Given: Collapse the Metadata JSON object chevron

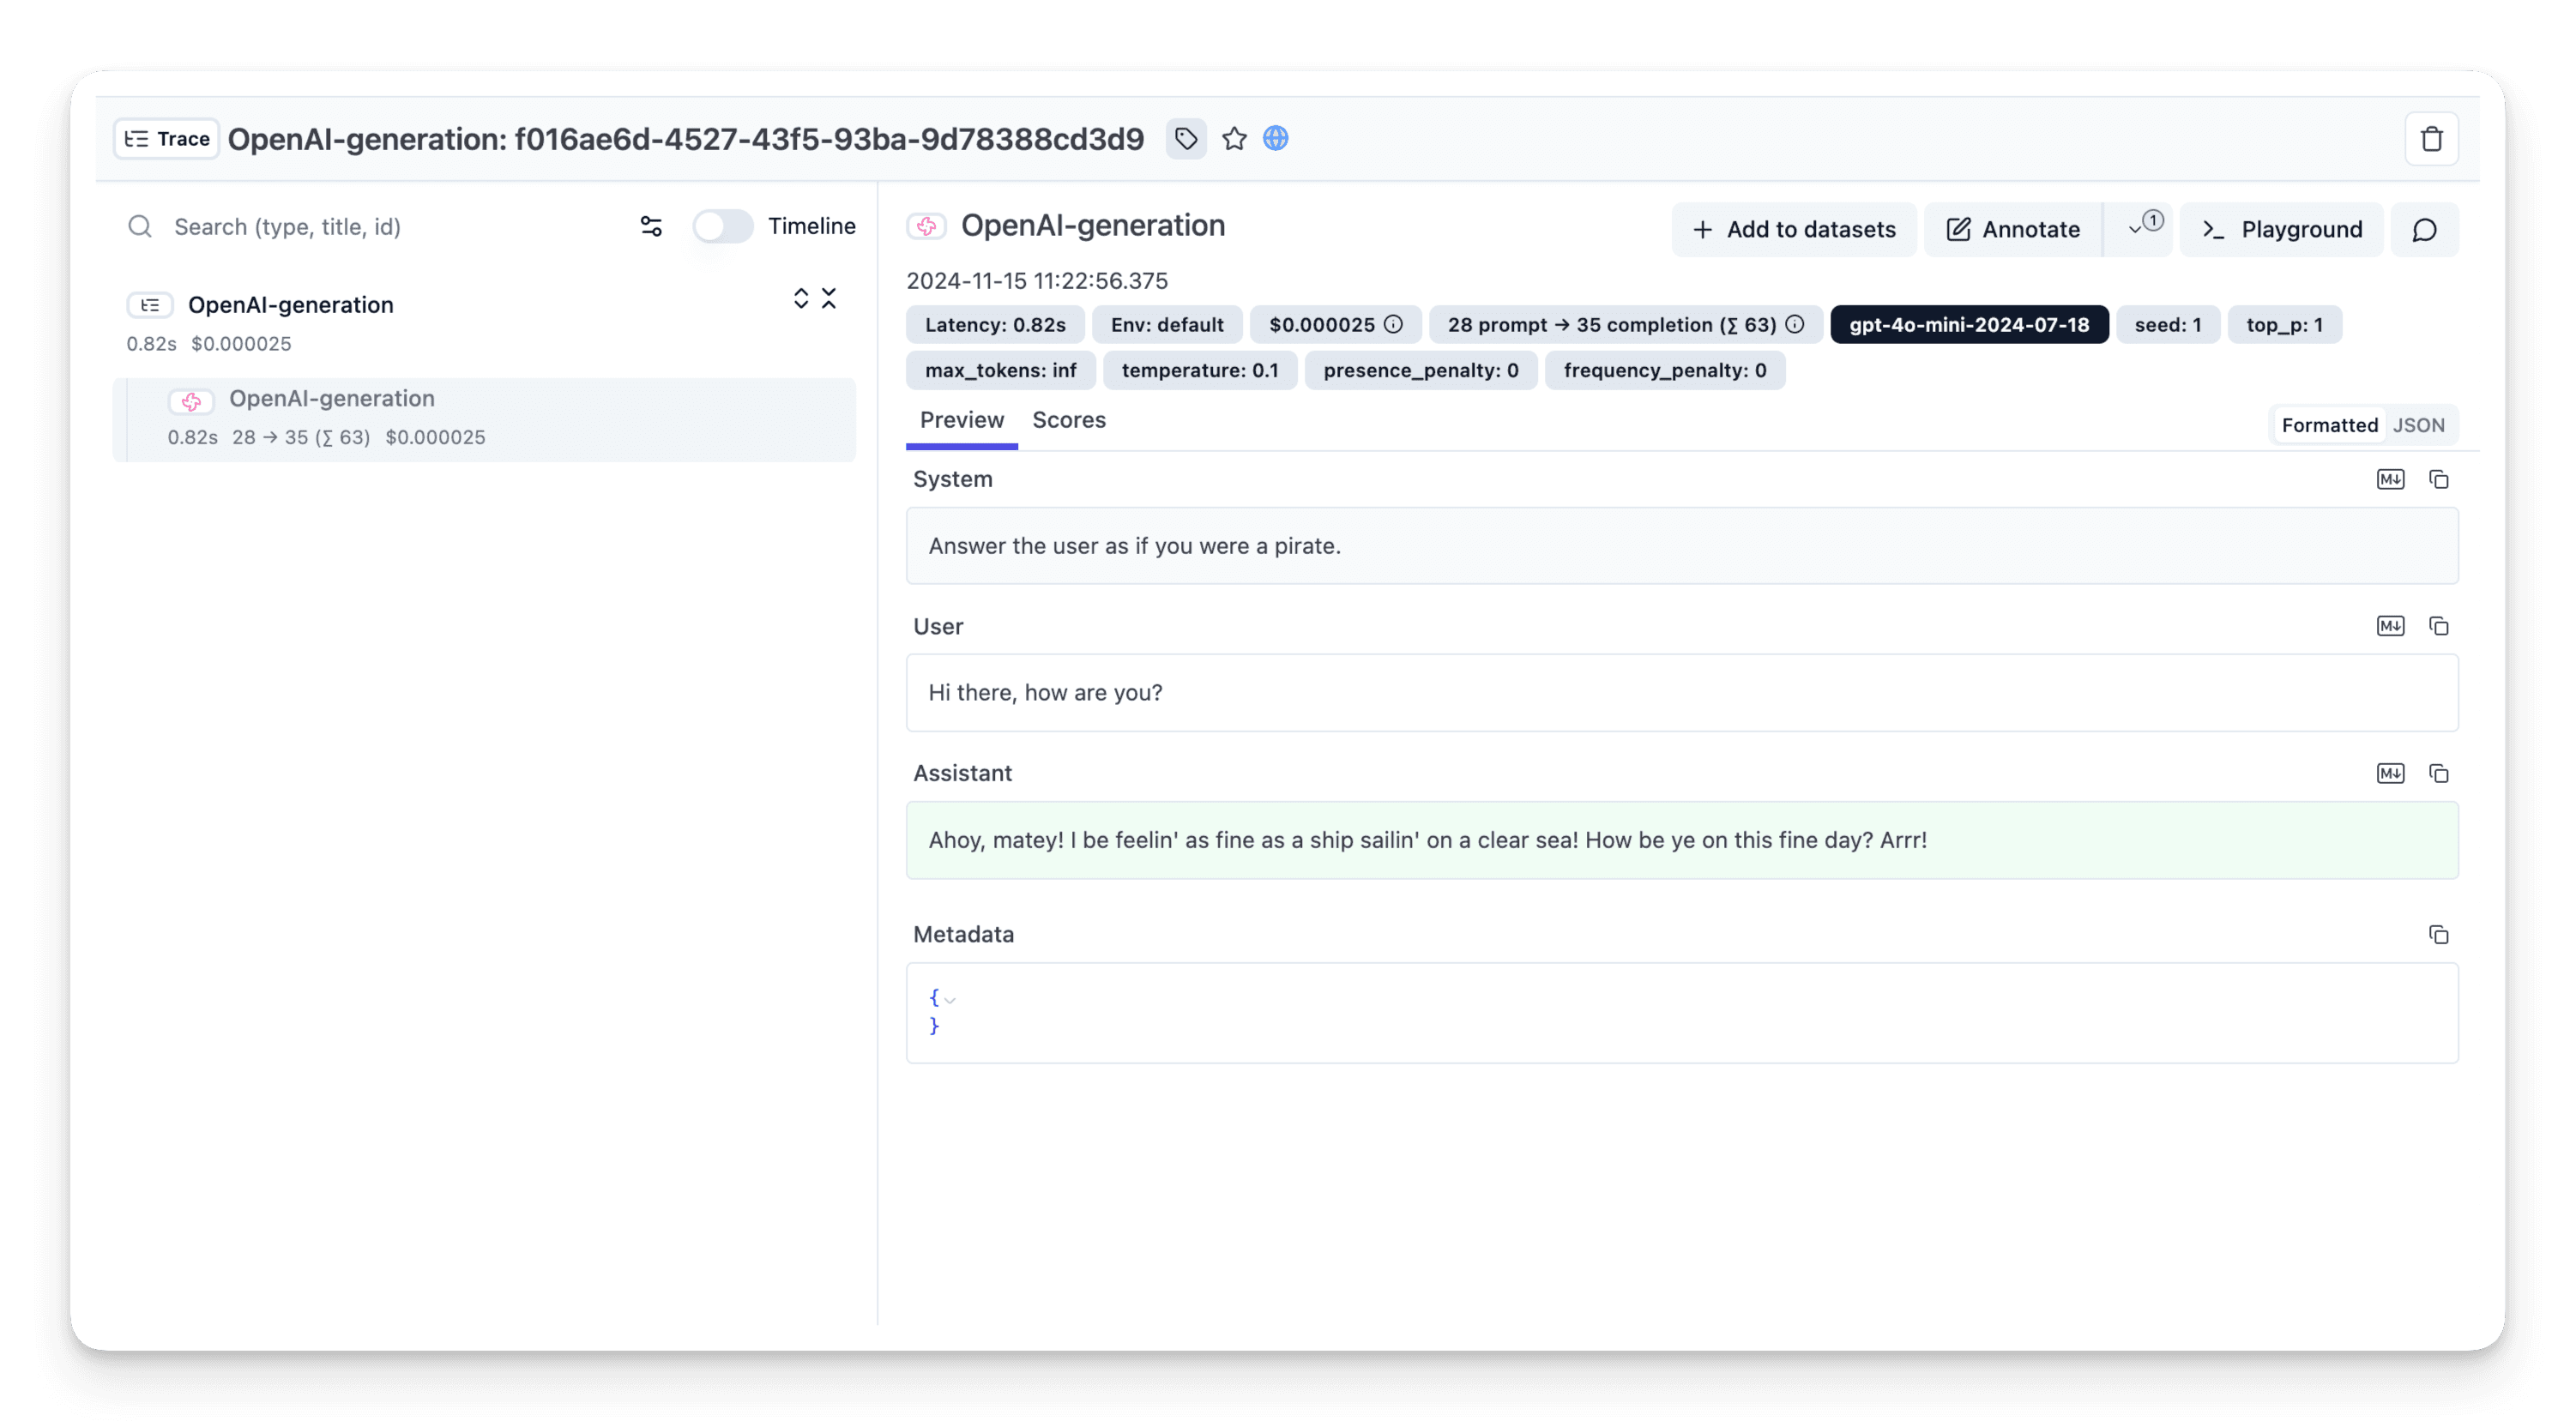Looking at the screenshot, I should coord(950,999).
